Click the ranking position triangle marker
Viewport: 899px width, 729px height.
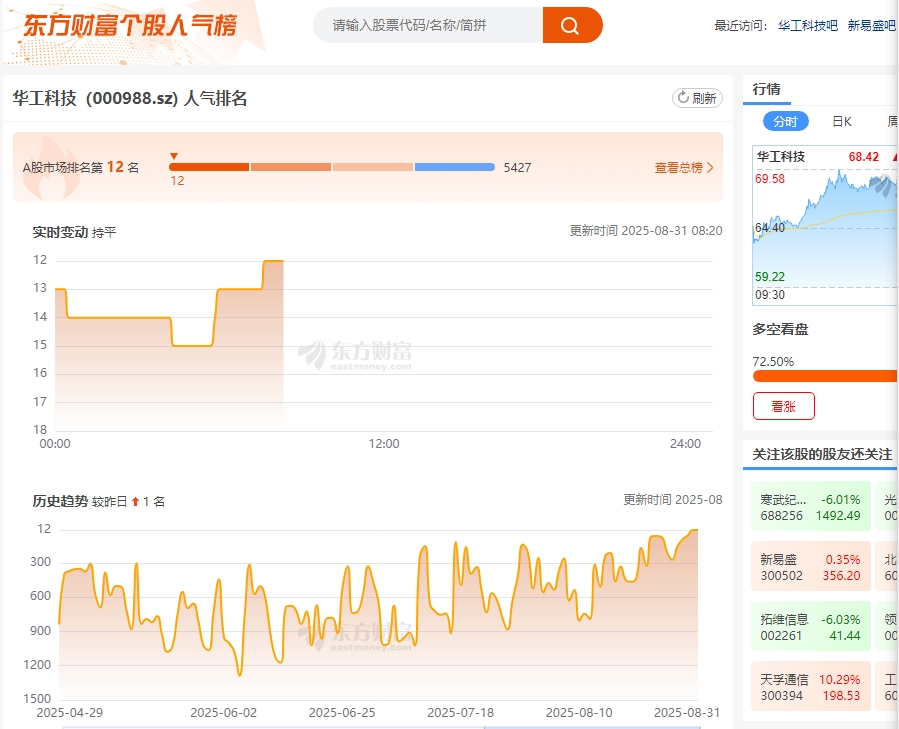pyautogui.click(x=174, y=156)
